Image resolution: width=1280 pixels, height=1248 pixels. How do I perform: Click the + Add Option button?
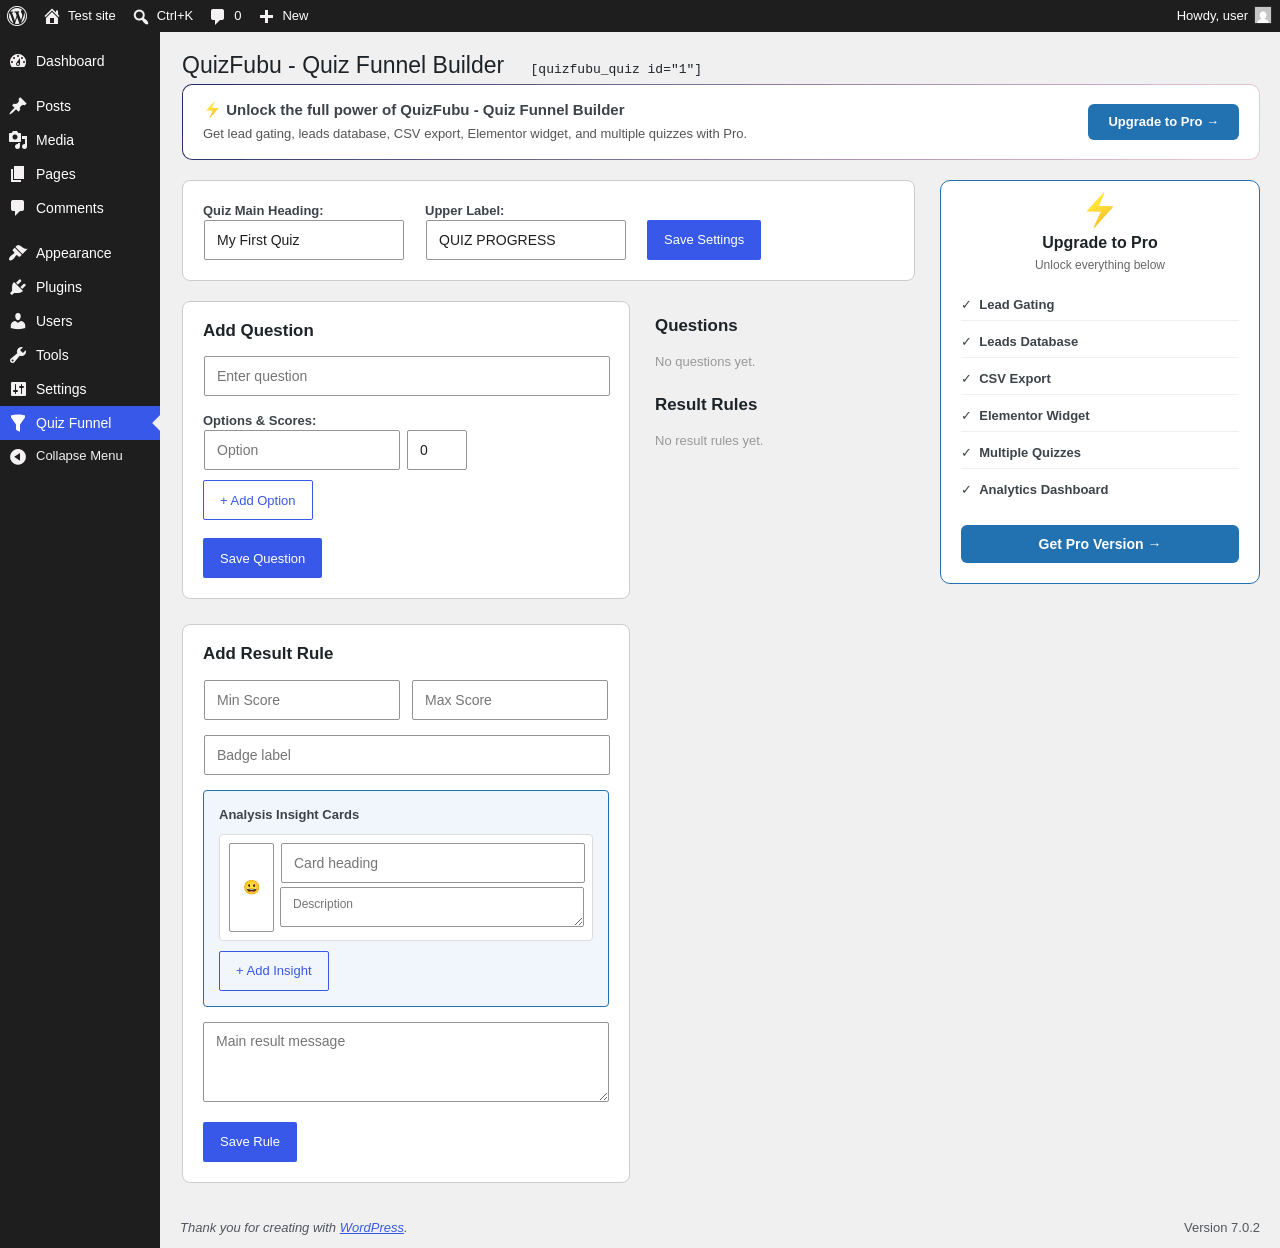click(x=258, y=500)
